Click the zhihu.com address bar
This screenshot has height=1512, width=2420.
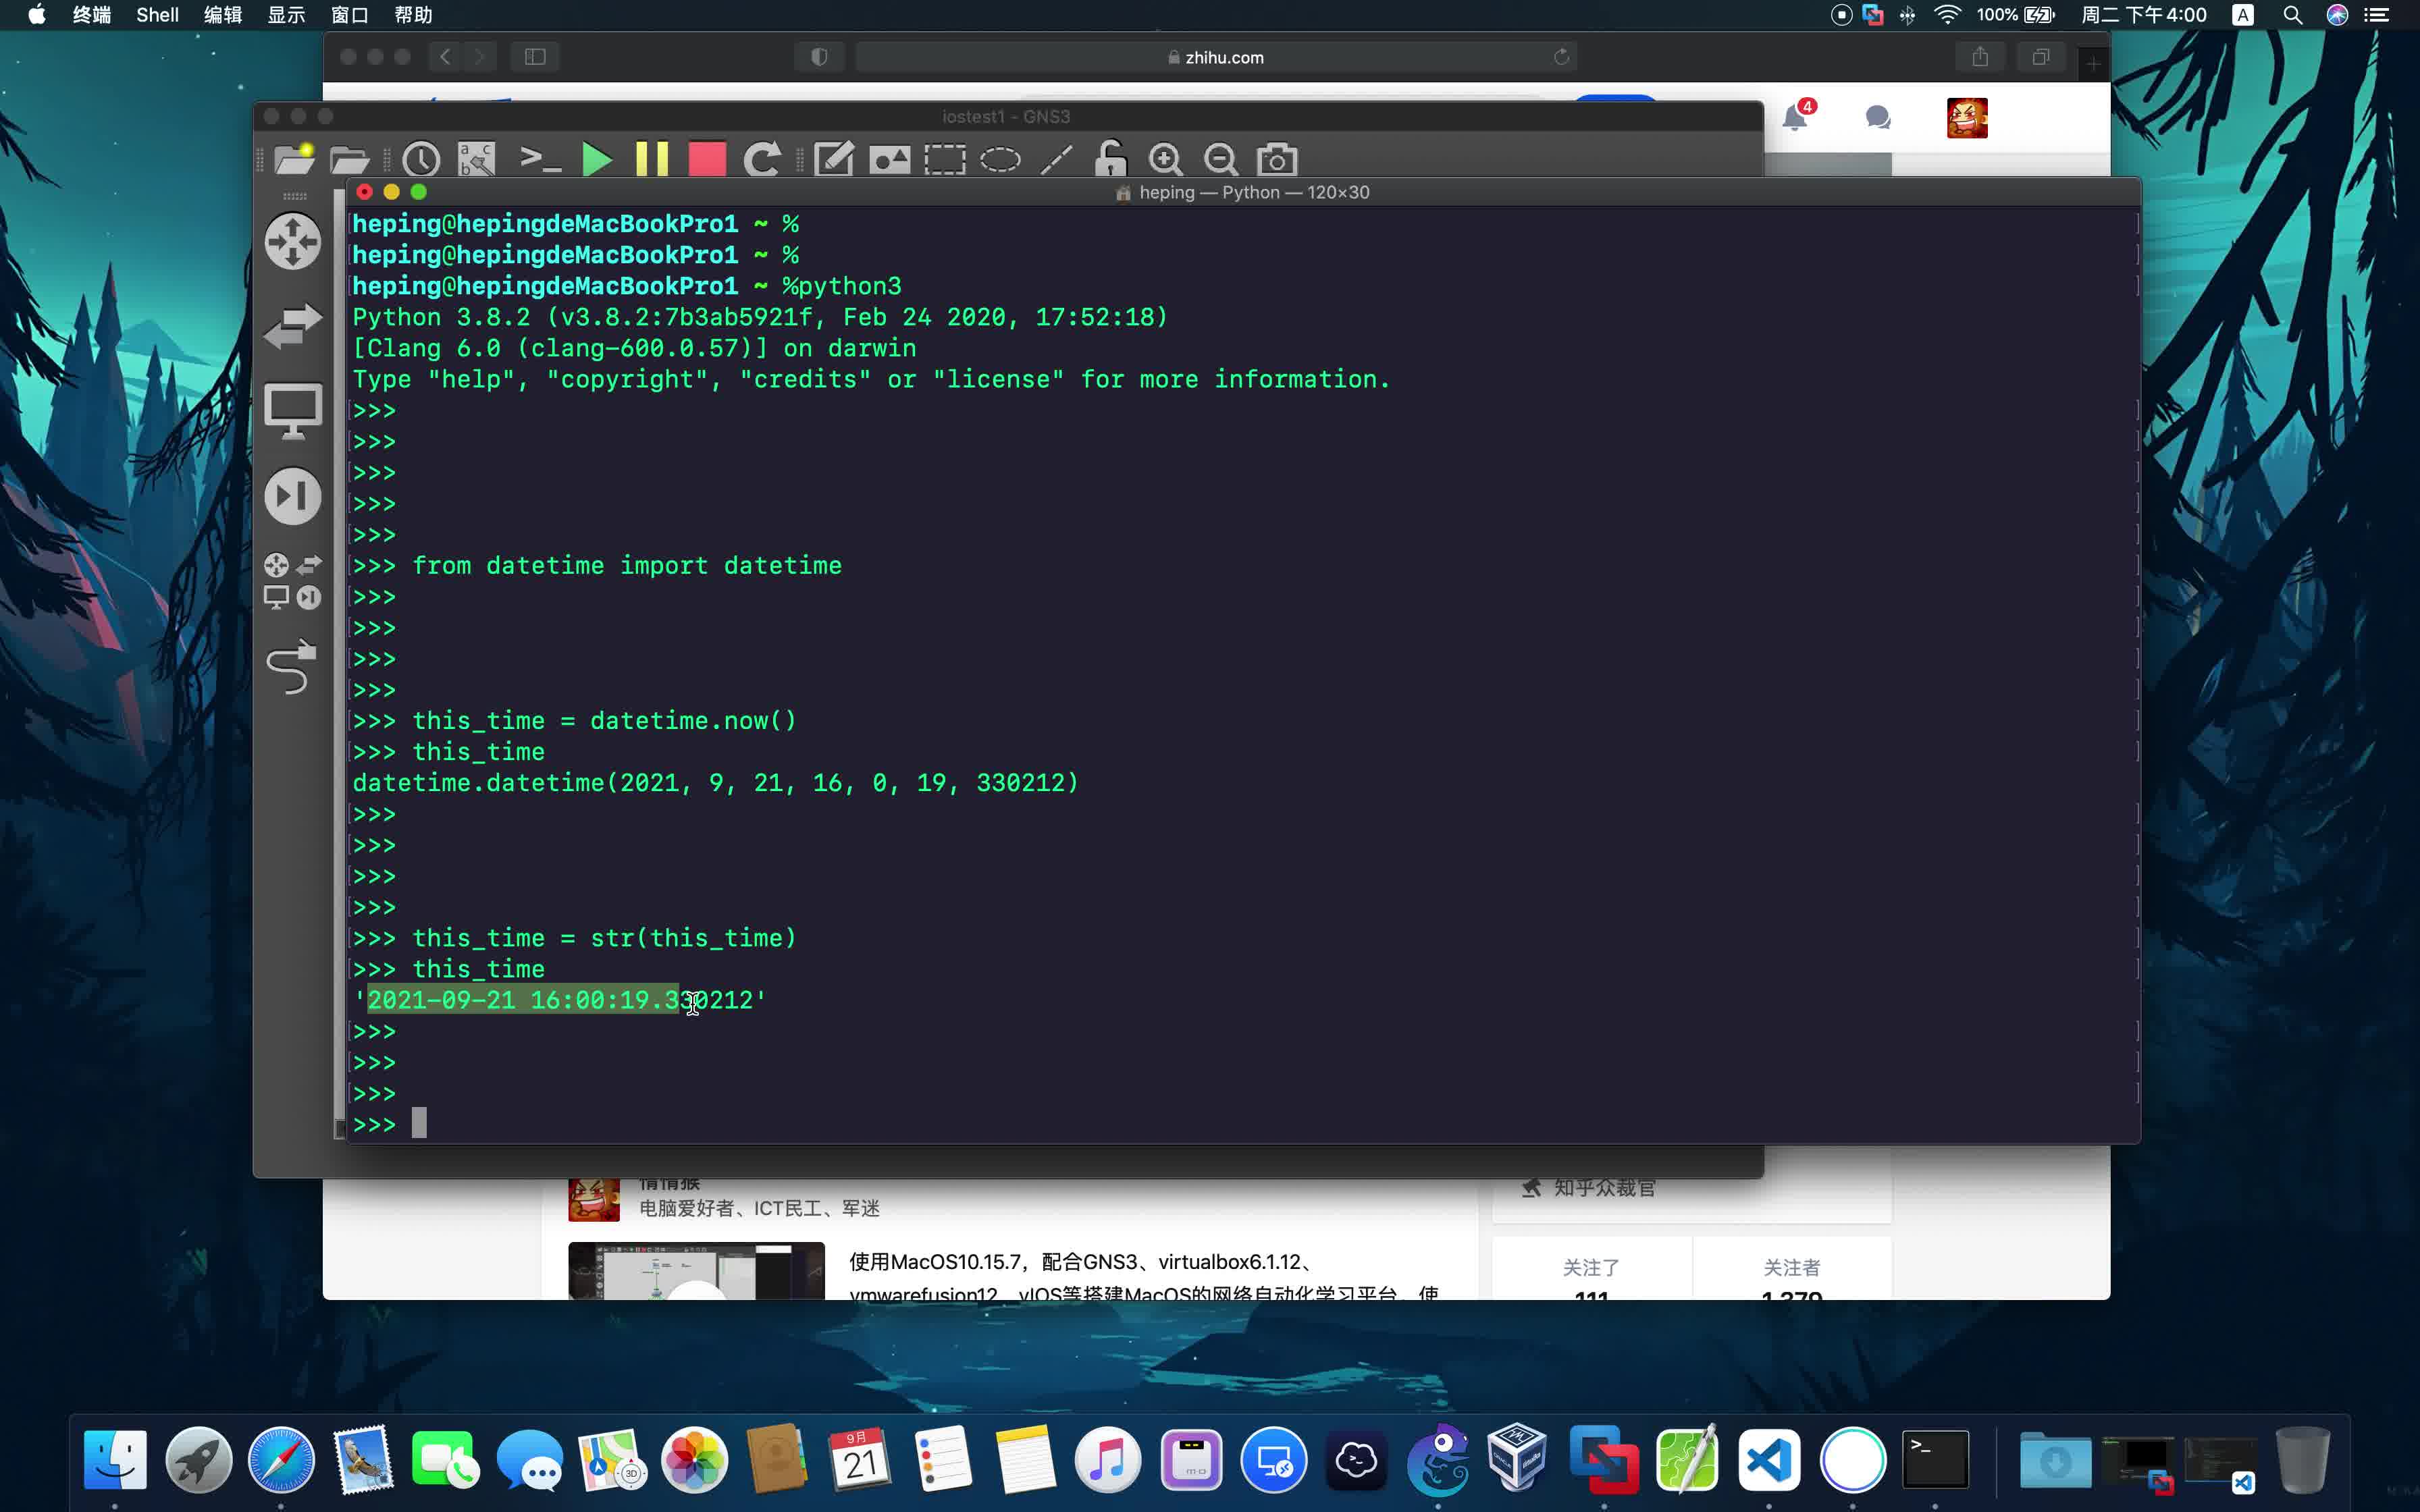1216,57
